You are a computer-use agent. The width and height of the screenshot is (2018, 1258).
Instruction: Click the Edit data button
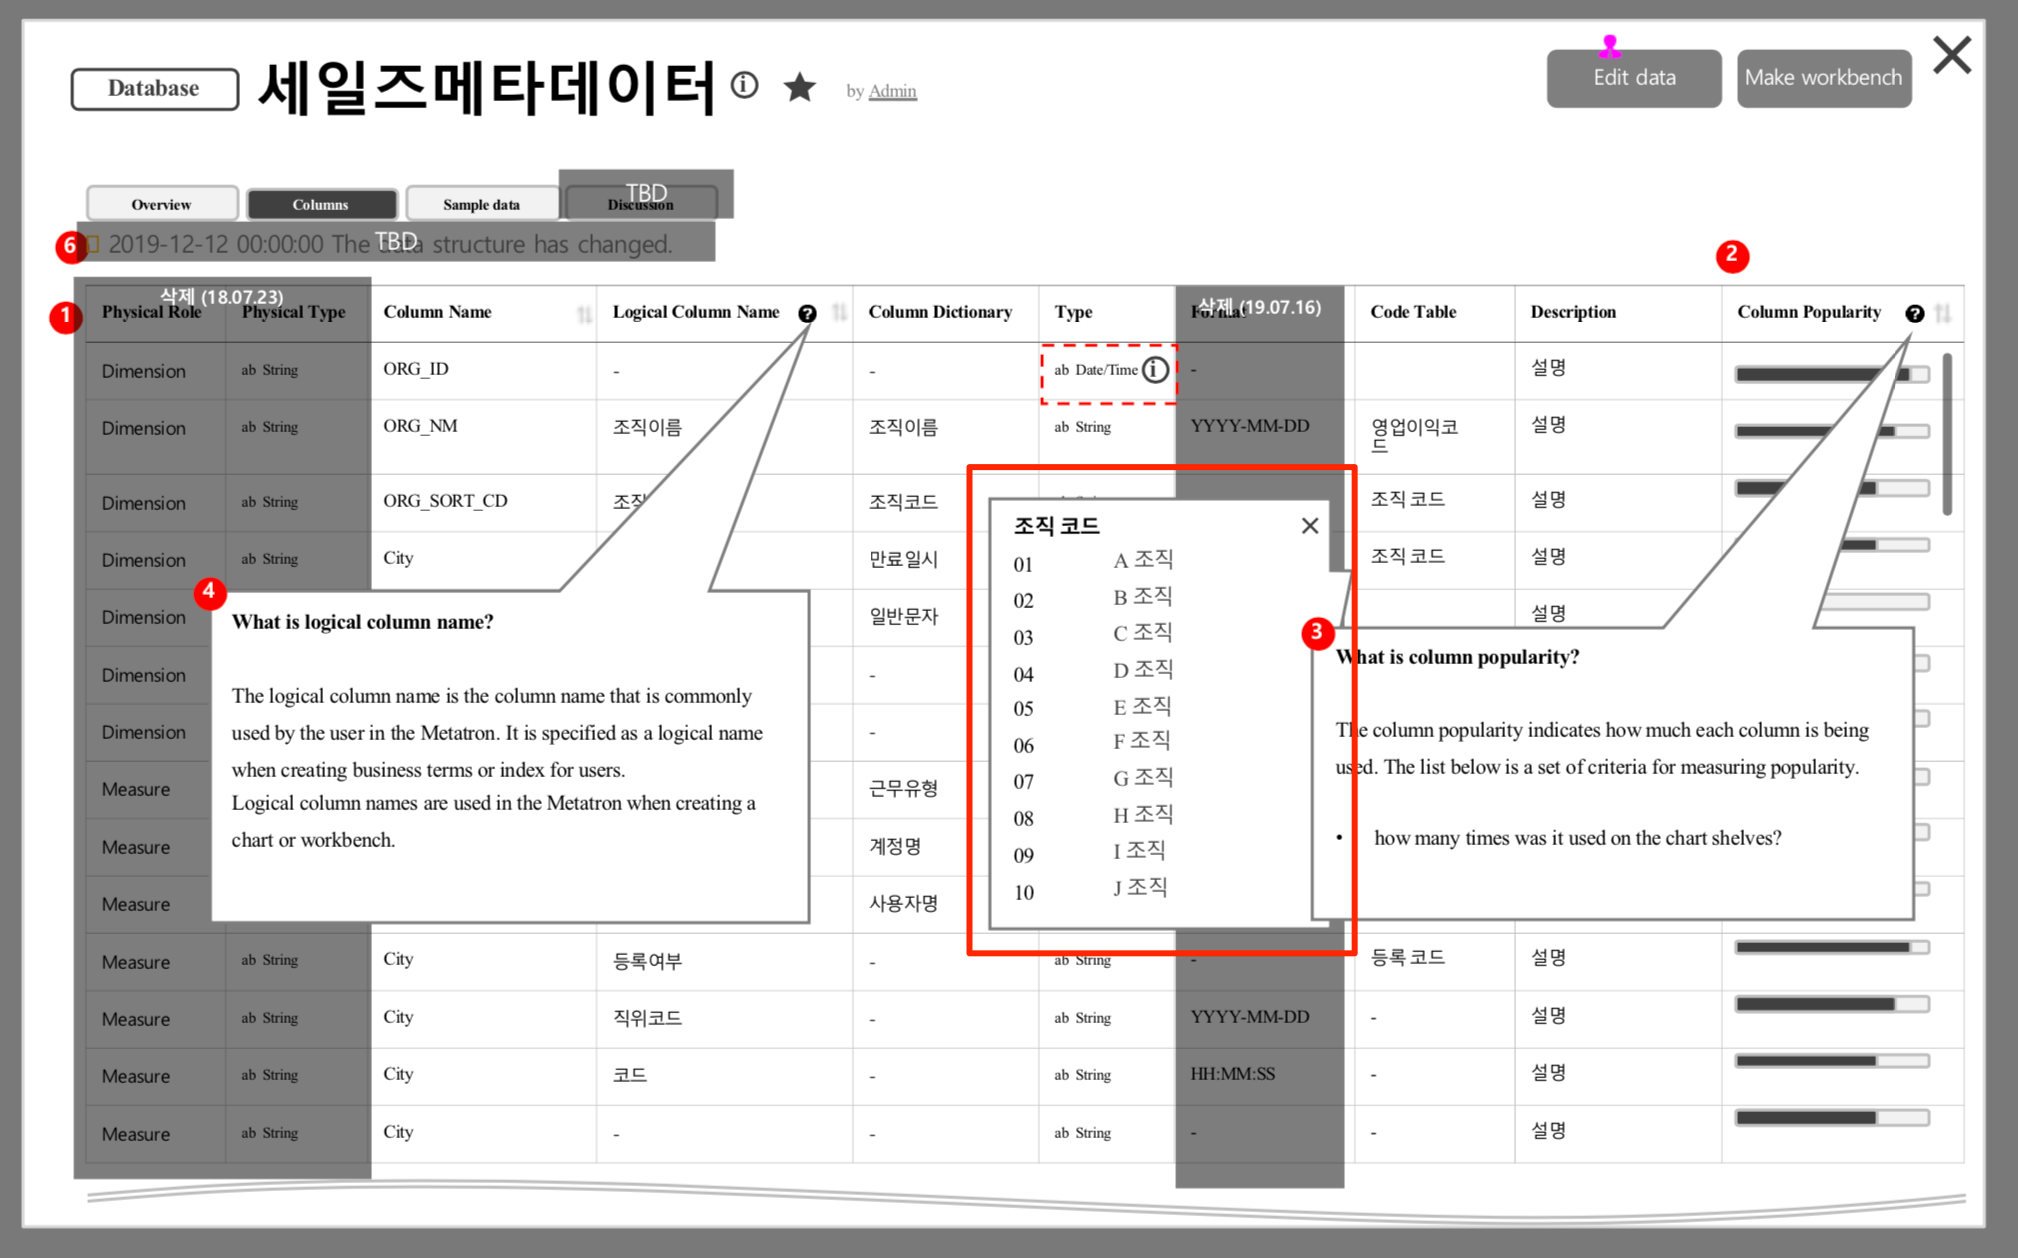(1633, 77)
